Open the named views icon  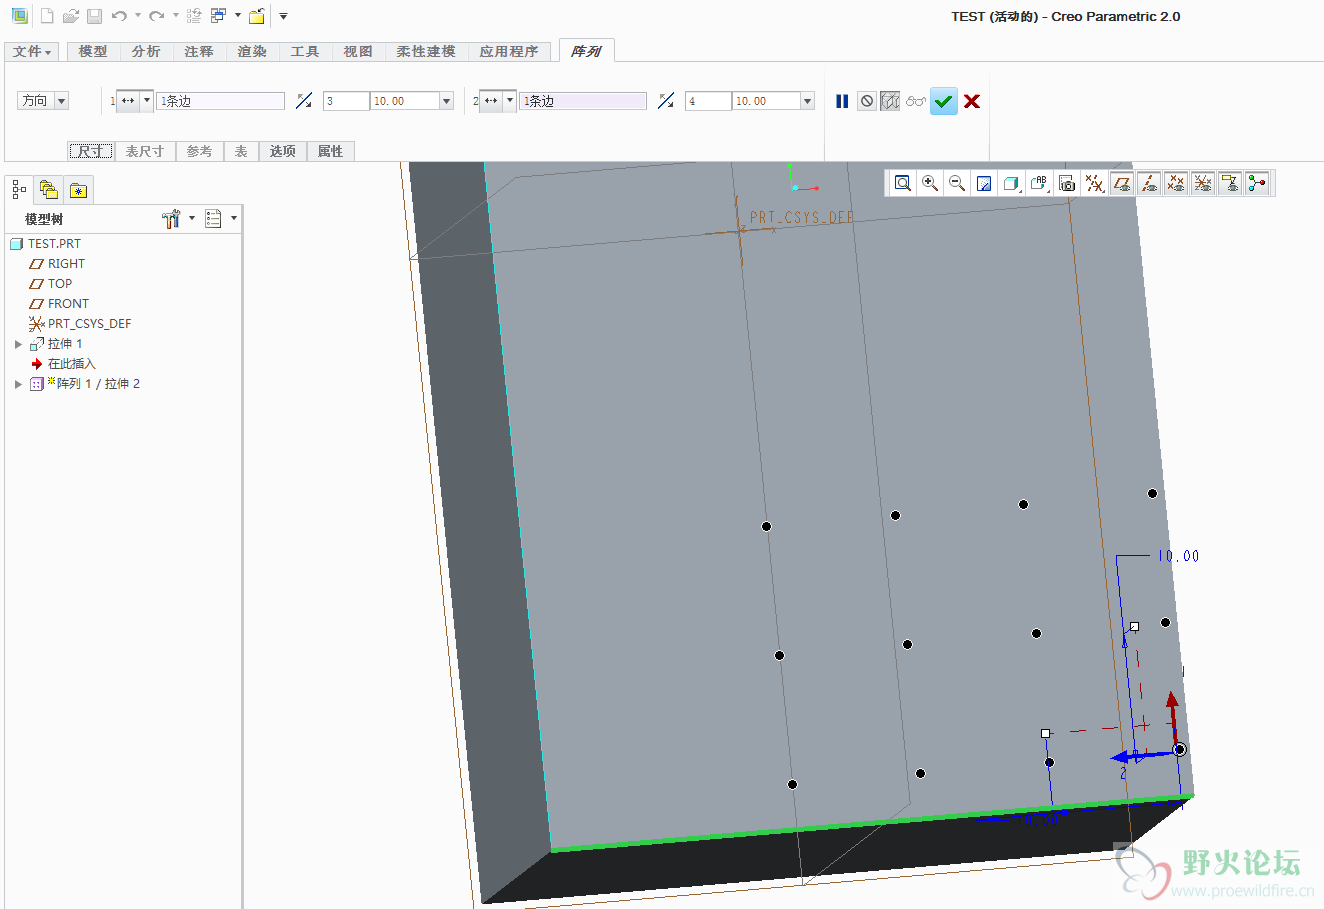[1039, 183]
